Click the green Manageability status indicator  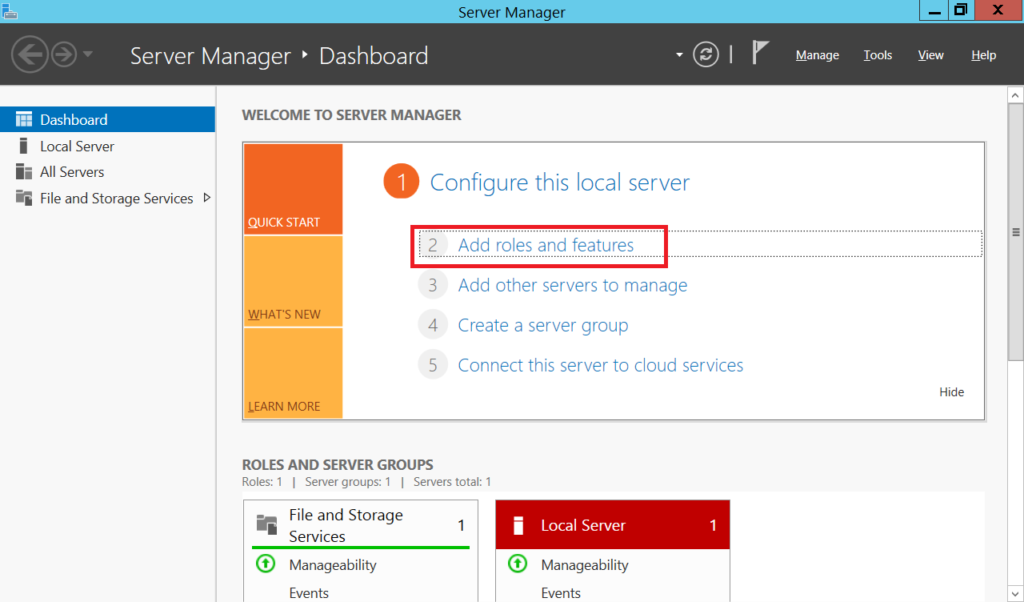click(517, 564)
